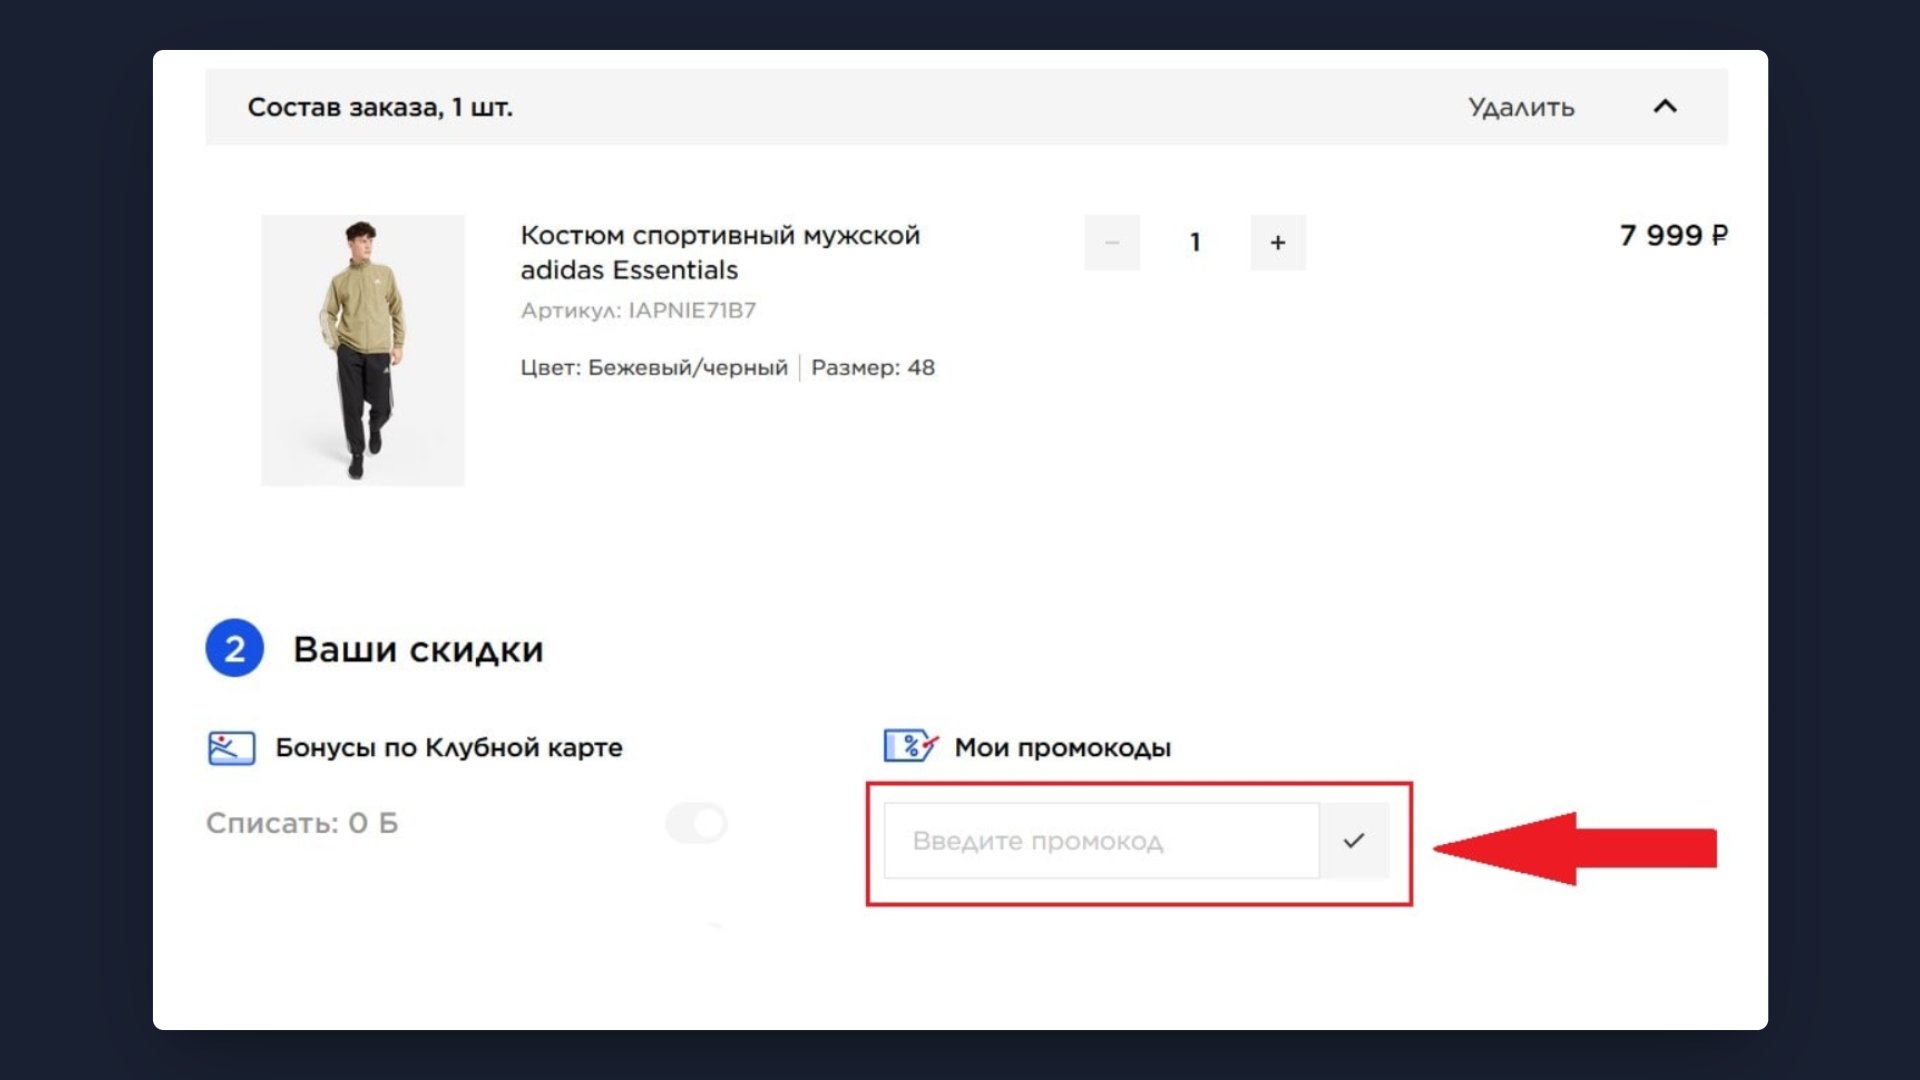Enable spending bonus points via the switch
The width and height of the screenshot is (1920, 1080).
pos(696,823)
